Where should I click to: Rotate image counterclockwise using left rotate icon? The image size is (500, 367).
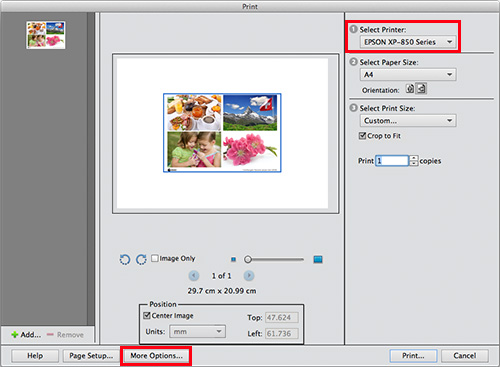click(x=125, y=259)
